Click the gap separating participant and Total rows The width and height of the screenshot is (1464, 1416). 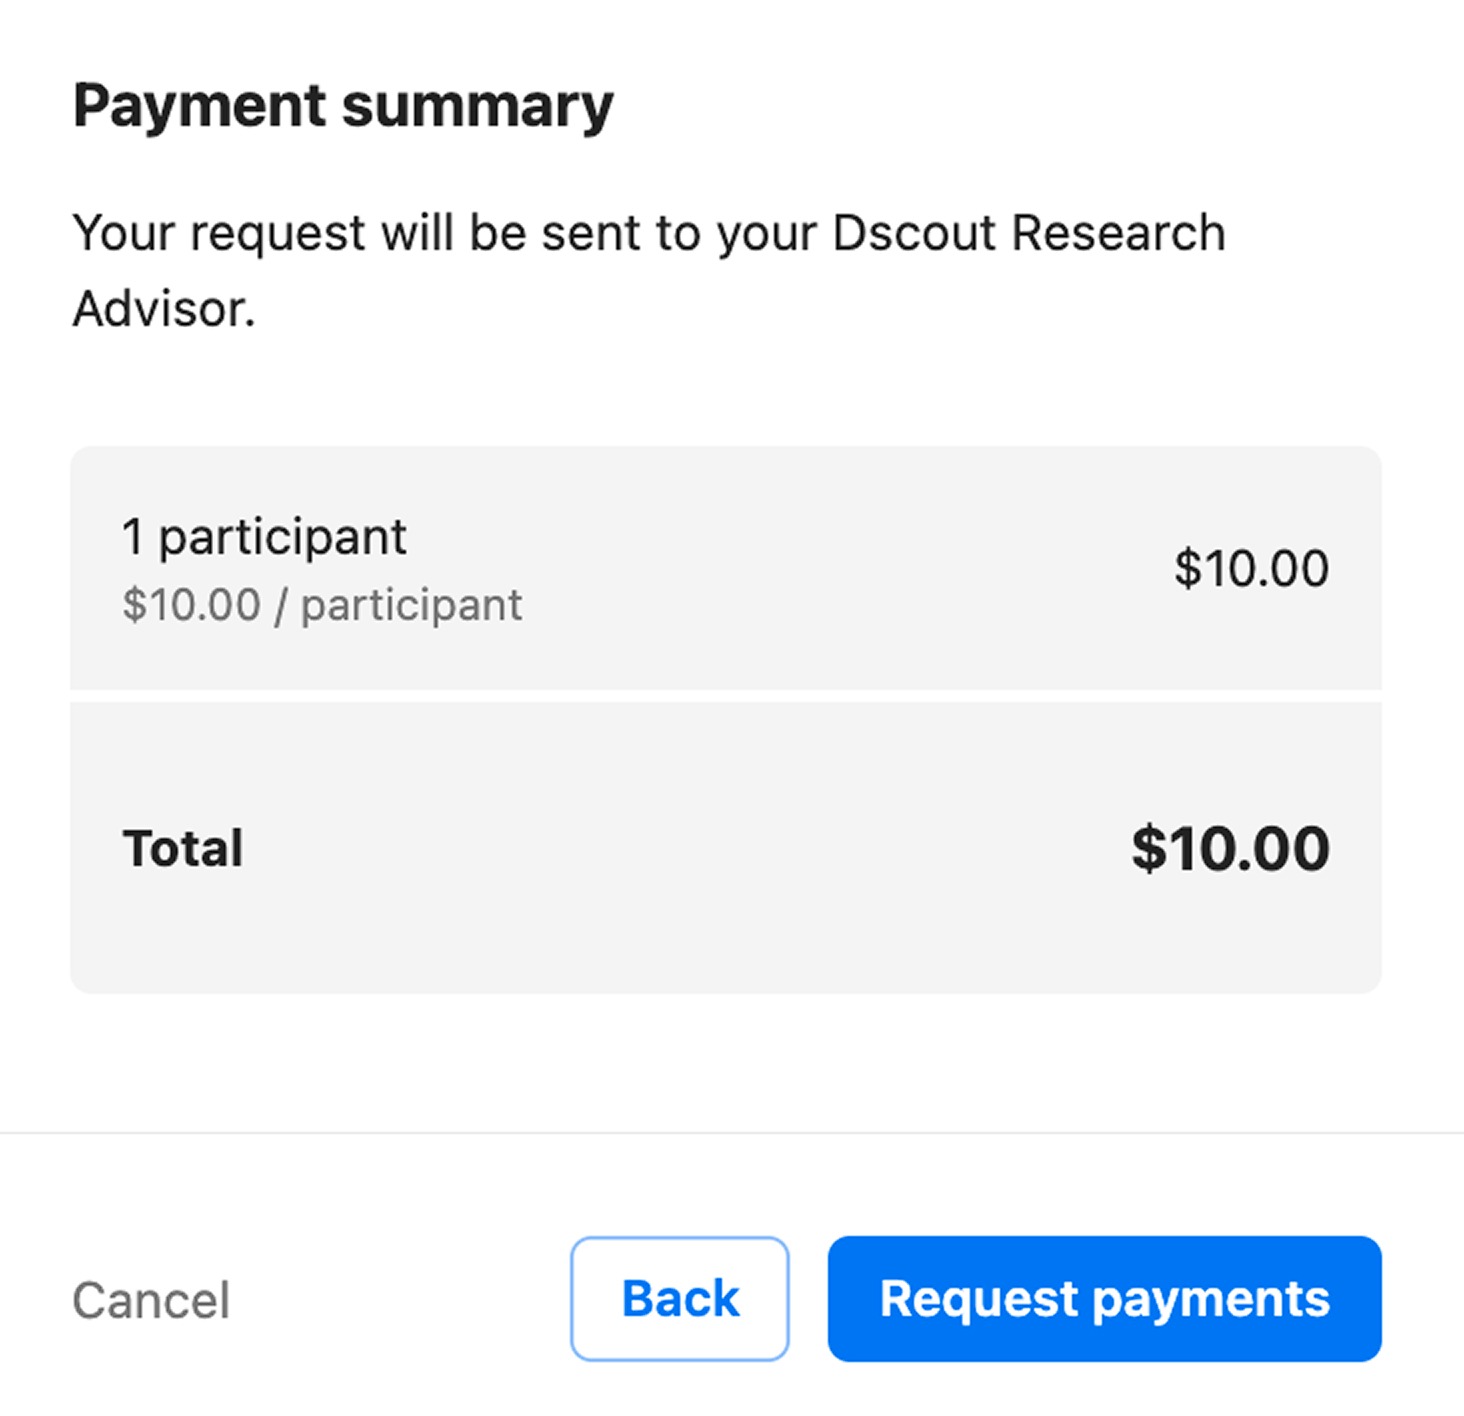point(726,696)
